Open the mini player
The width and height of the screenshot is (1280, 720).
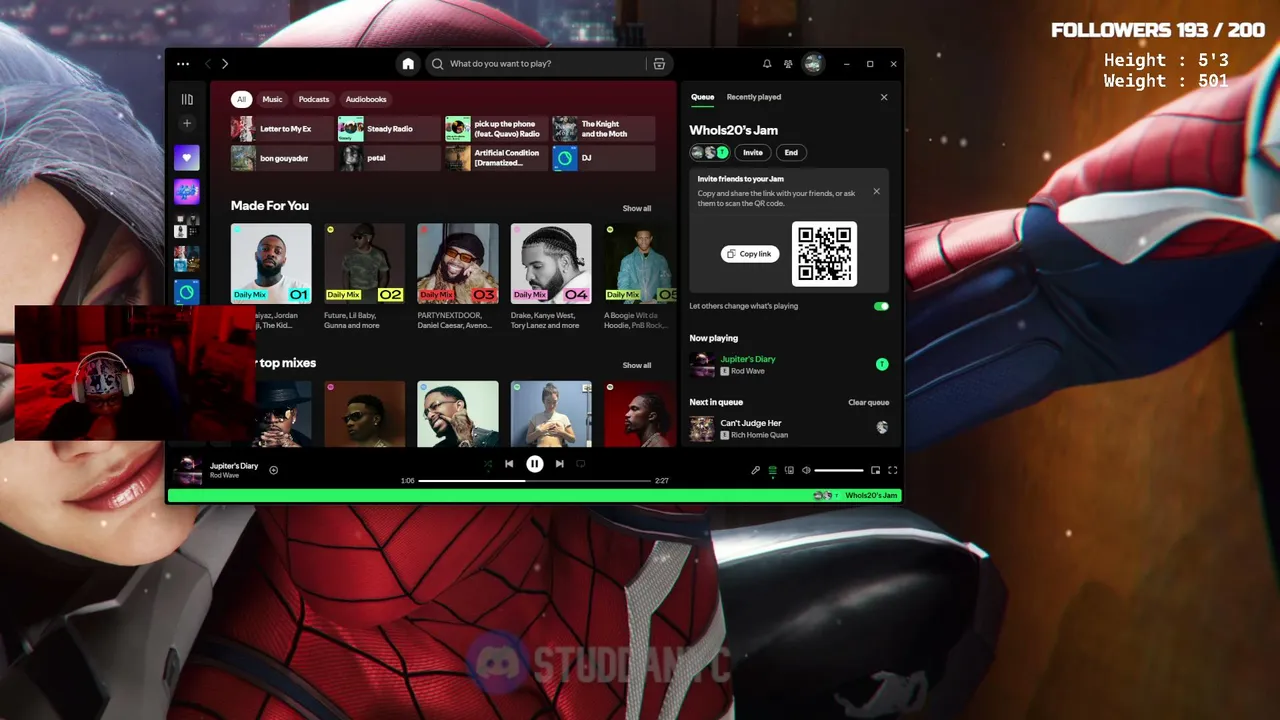(876, 470)
